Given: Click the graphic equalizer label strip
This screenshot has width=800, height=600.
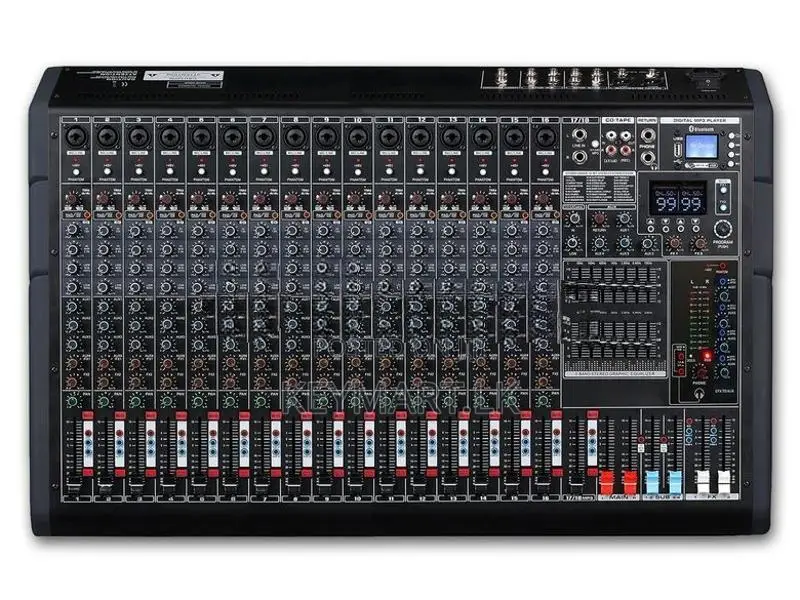Looking at the screenshot, I should pos(616,374).
